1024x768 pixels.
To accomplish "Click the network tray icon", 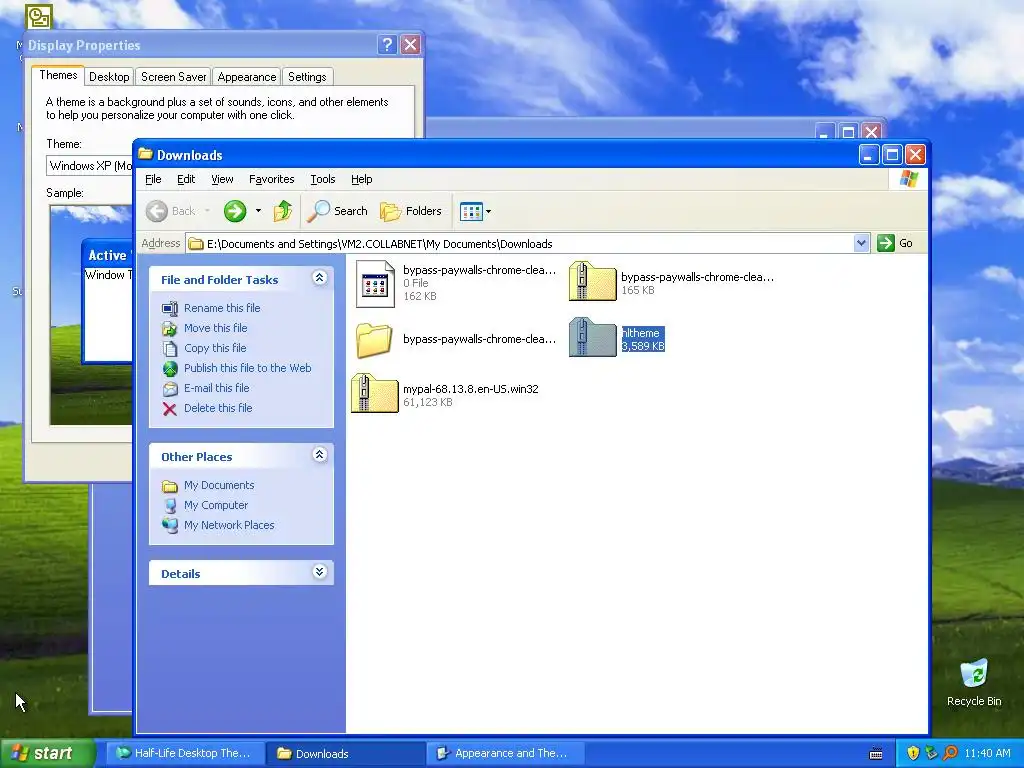I will pyautogui.click(x=931, y=753).
